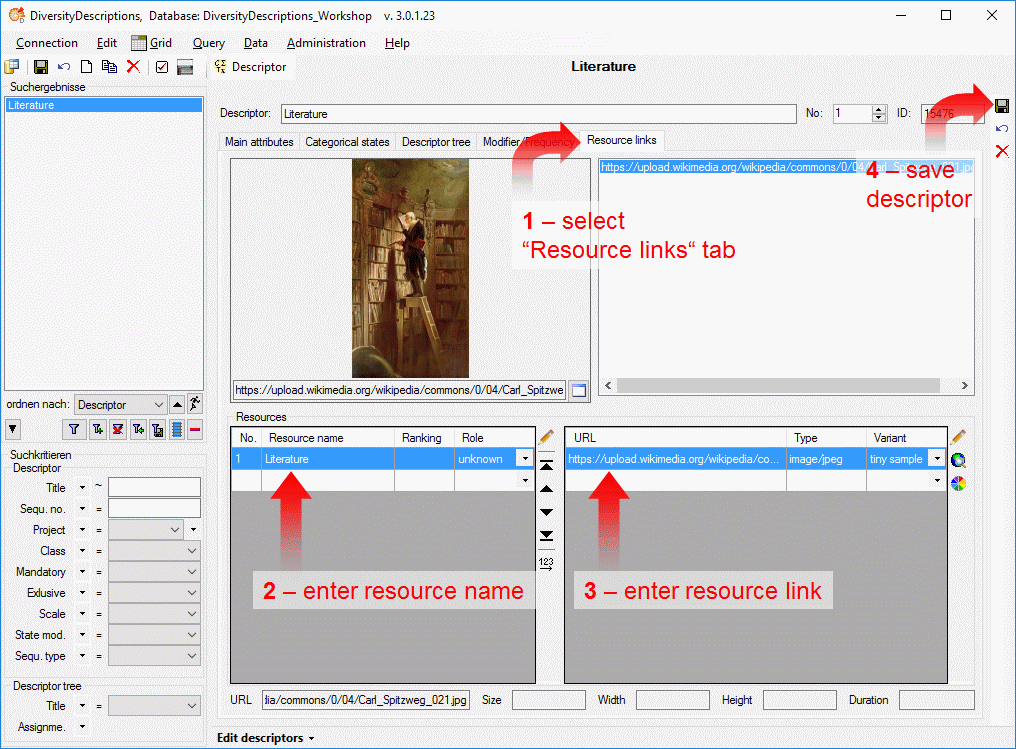
Task: Clear the filter with the crossed-out funnel icon
Action: (x=118, y=429)
